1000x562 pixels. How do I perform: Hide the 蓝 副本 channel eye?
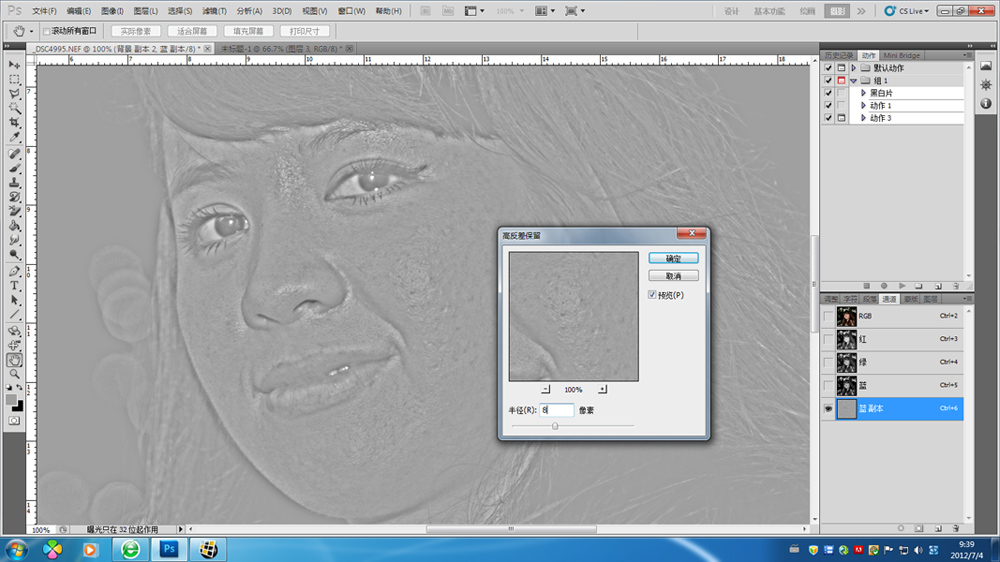827,409
